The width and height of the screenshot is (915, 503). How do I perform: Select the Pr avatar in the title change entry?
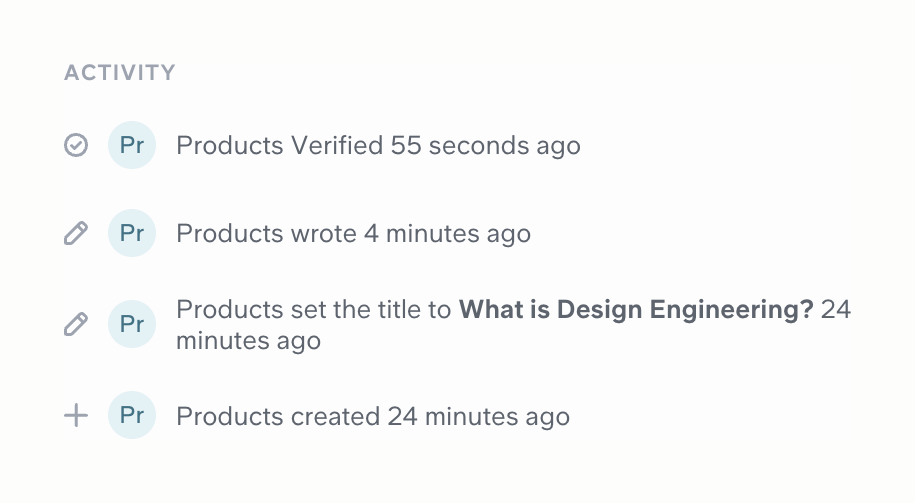(x=132, y=324)
